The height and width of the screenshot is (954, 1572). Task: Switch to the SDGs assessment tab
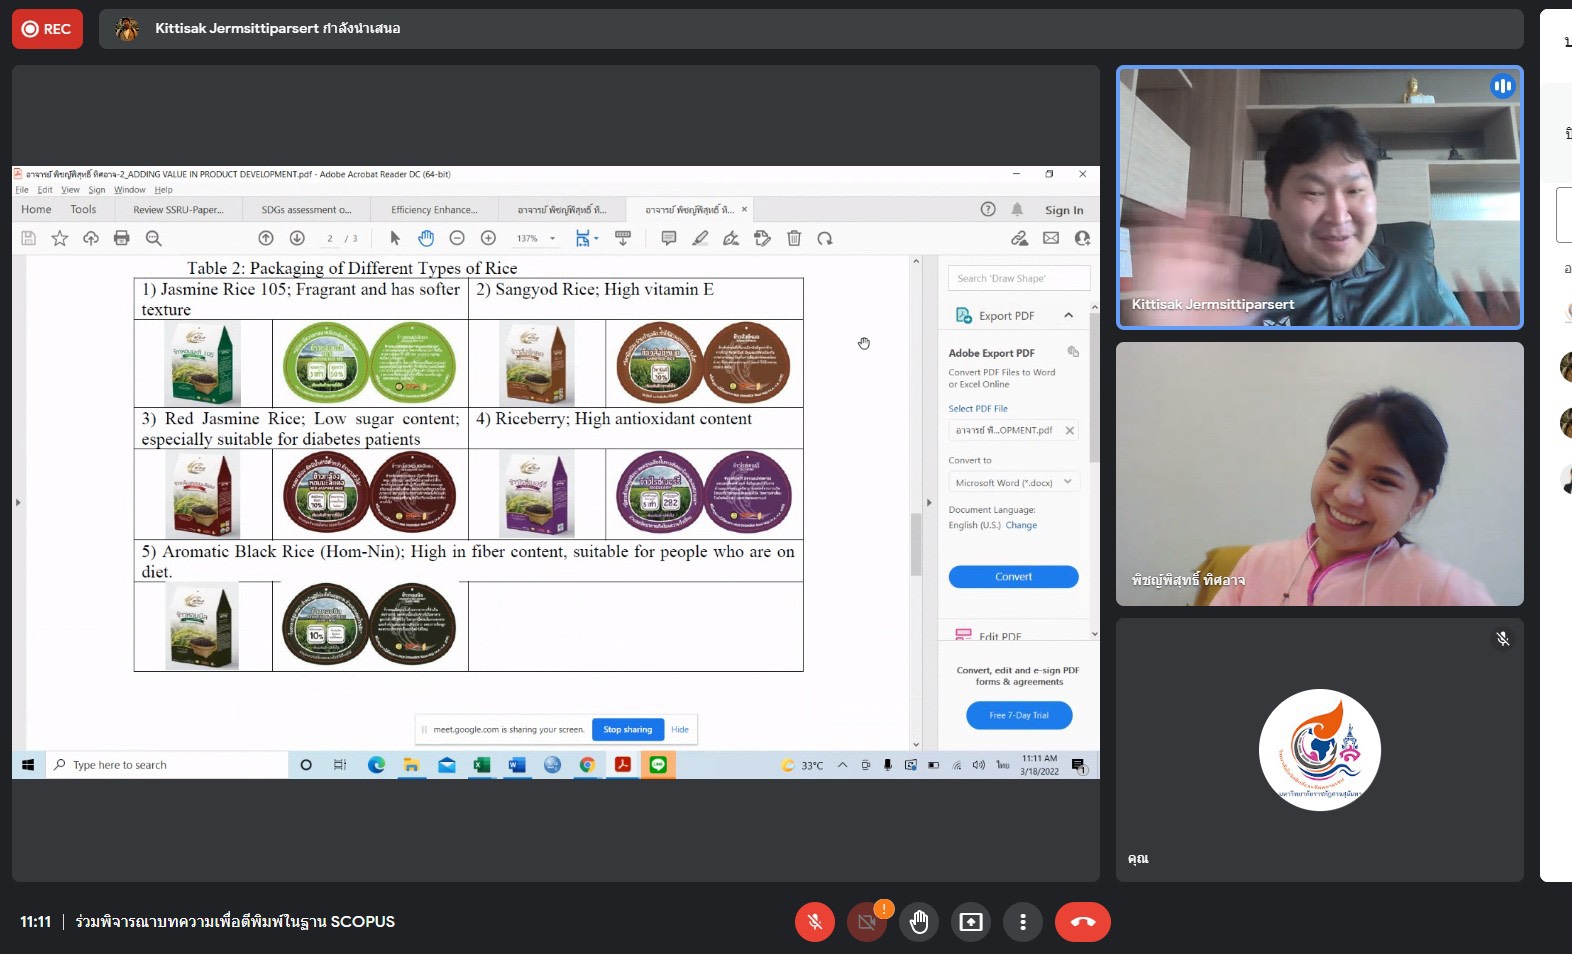(306, 210)
